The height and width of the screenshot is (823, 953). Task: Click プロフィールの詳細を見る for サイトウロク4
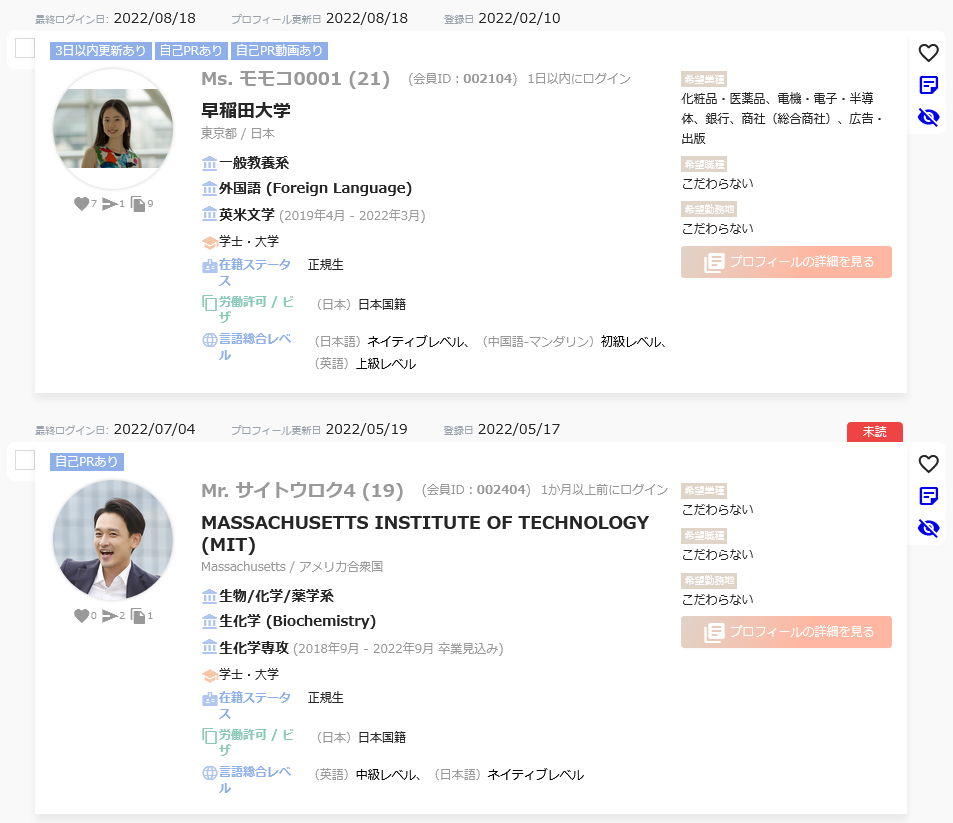786,632
